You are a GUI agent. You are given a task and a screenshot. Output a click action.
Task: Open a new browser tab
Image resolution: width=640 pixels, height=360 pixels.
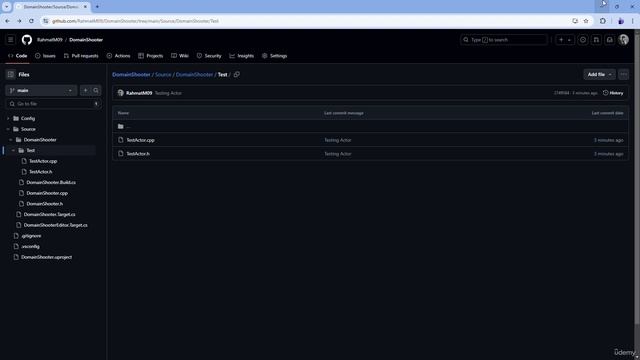[x=97, y=7]
